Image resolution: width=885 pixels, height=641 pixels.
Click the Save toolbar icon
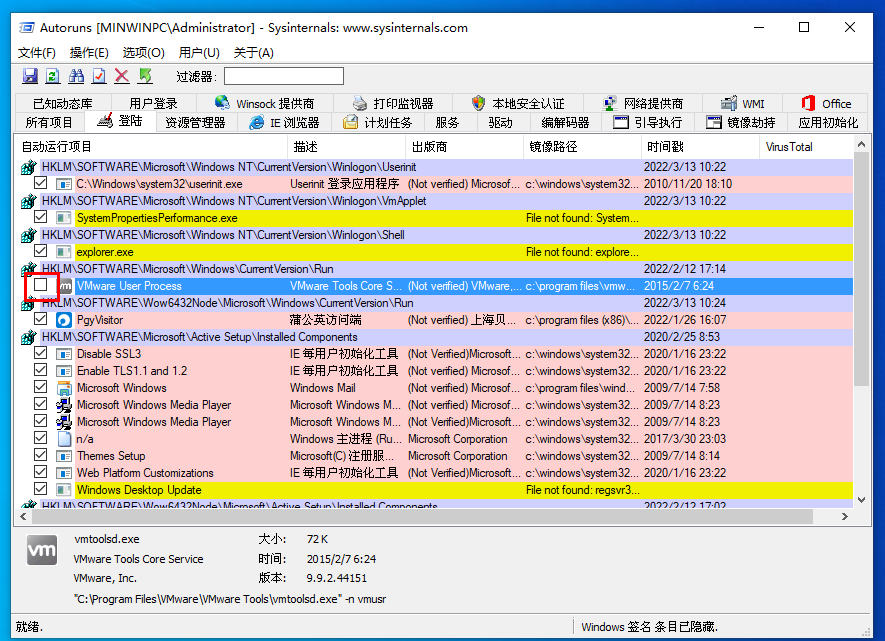(x=30, y=76)
